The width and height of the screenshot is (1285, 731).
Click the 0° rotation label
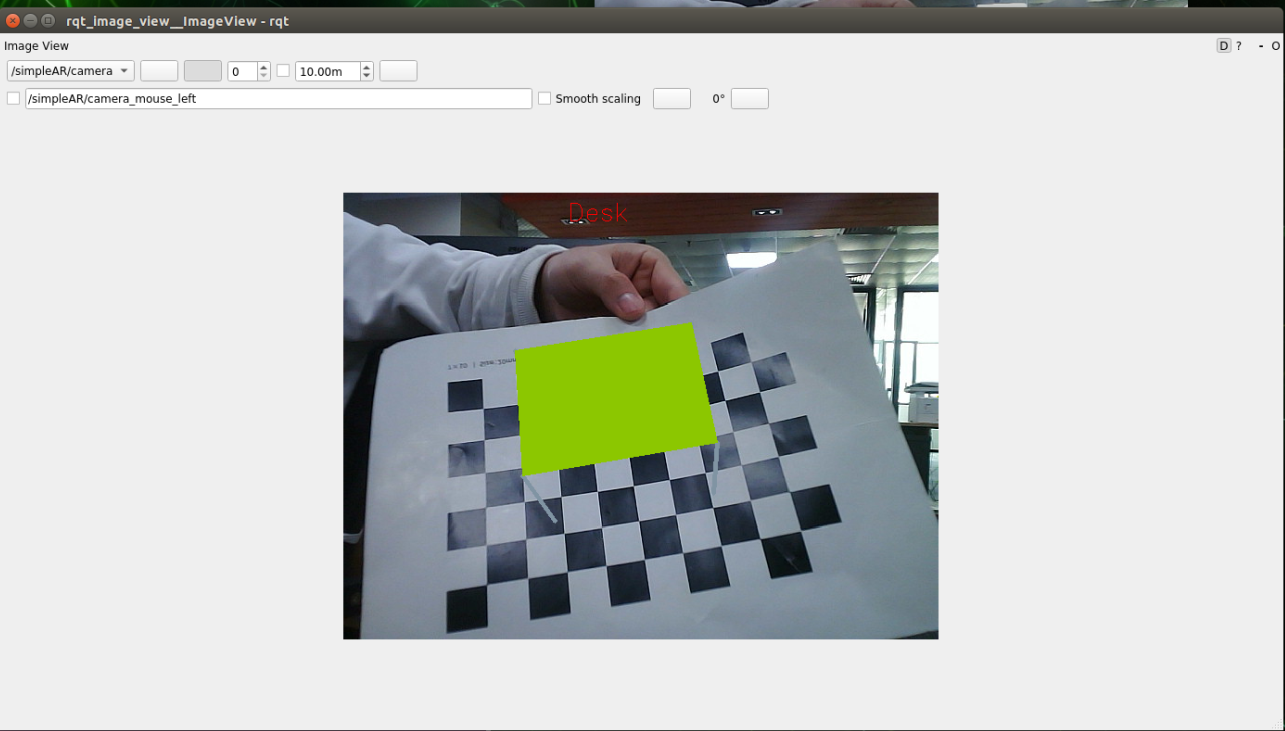pyautogui.click(x=718, y=99)
